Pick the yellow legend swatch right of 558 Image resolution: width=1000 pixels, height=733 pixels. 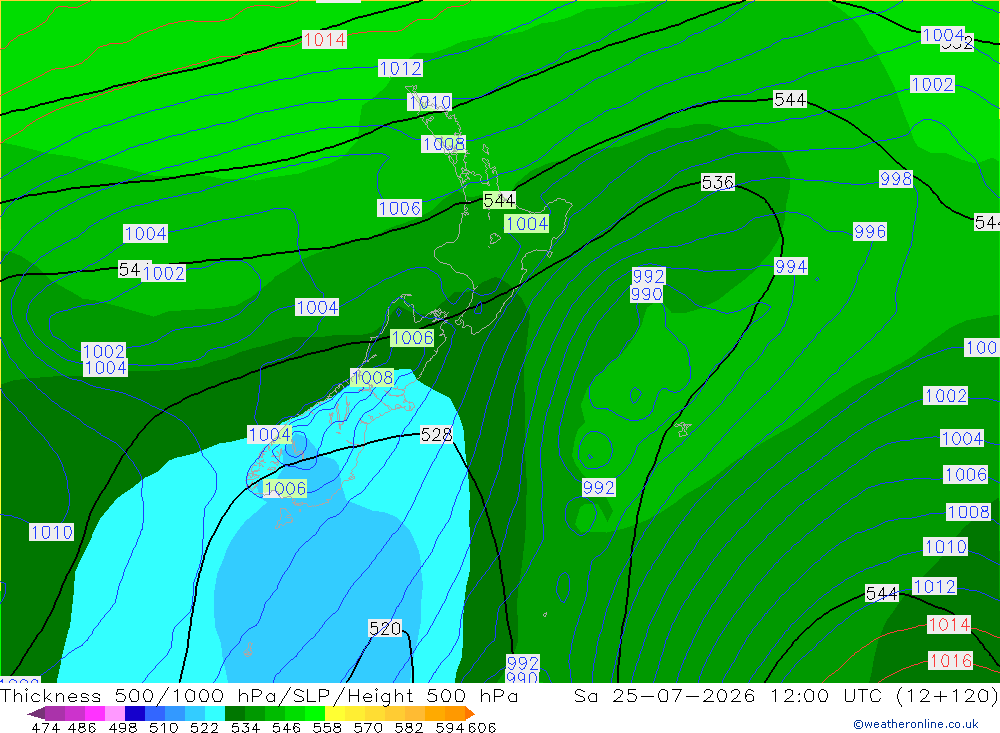[x=335, y=713]
